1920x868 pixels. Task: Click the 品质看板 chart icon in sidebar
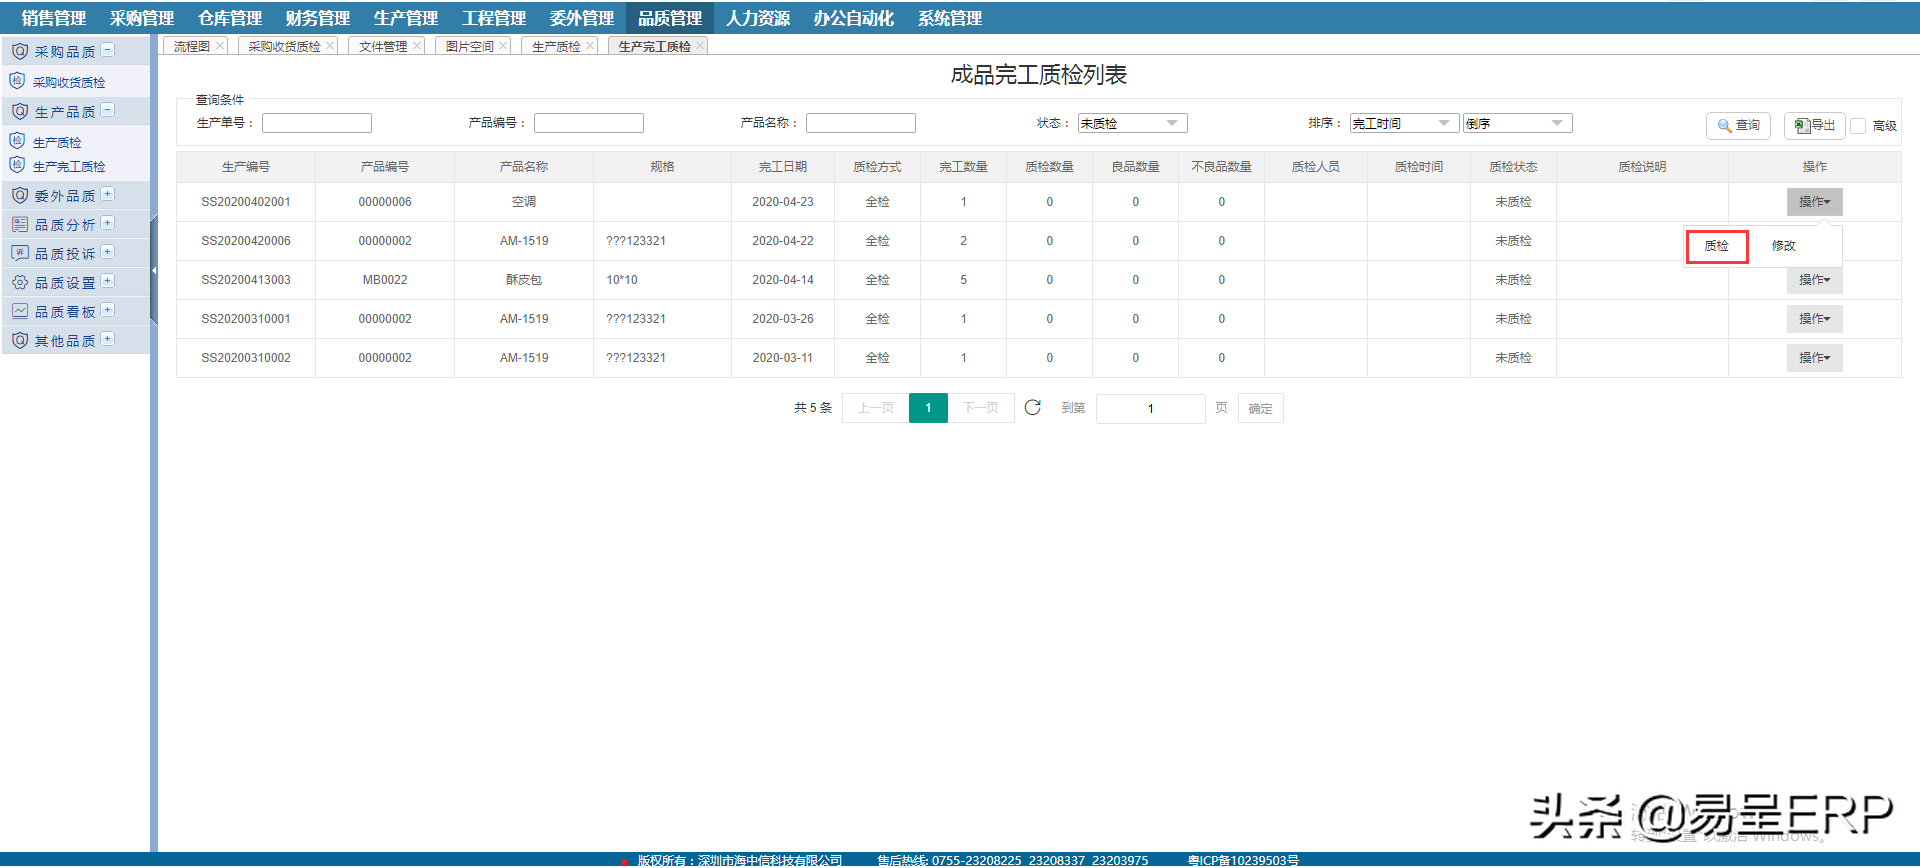[x=20, y=312]
